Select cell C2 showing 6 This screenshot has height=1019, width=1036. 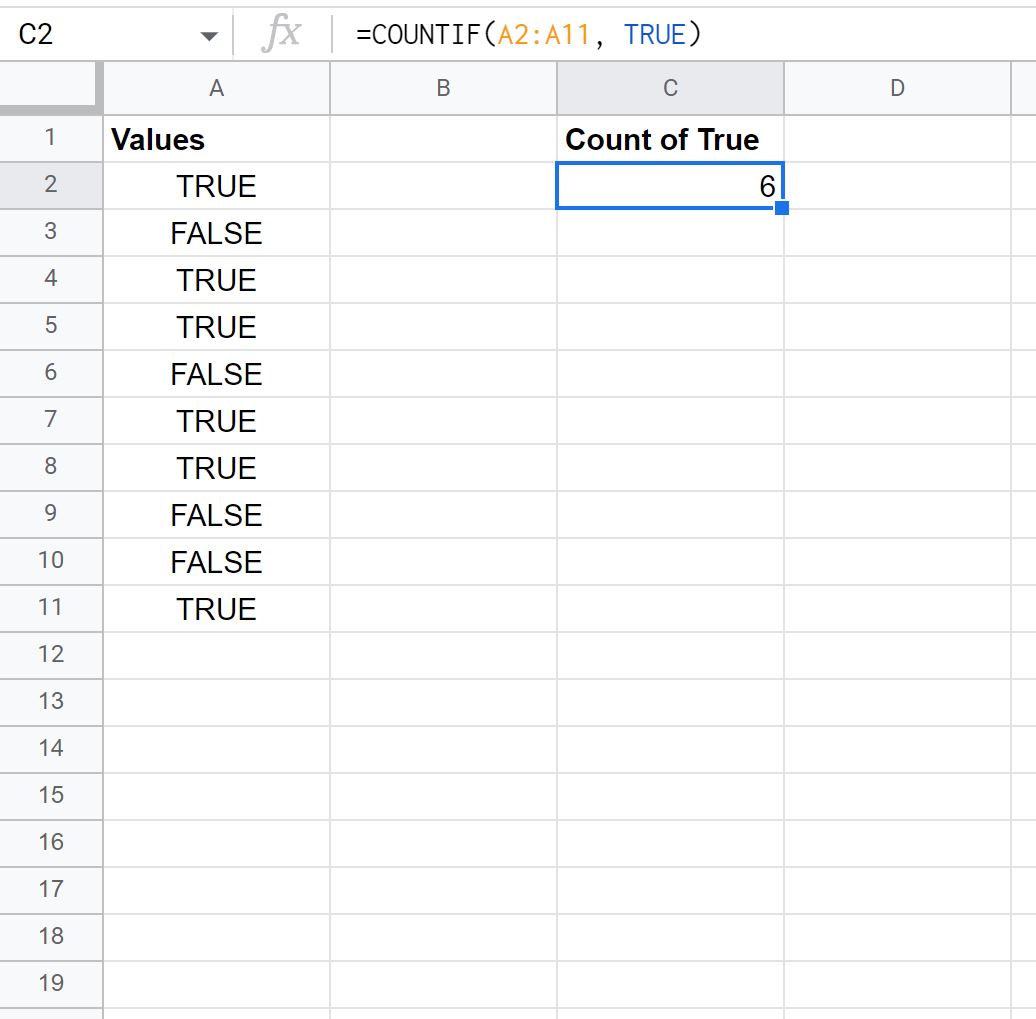670,186
